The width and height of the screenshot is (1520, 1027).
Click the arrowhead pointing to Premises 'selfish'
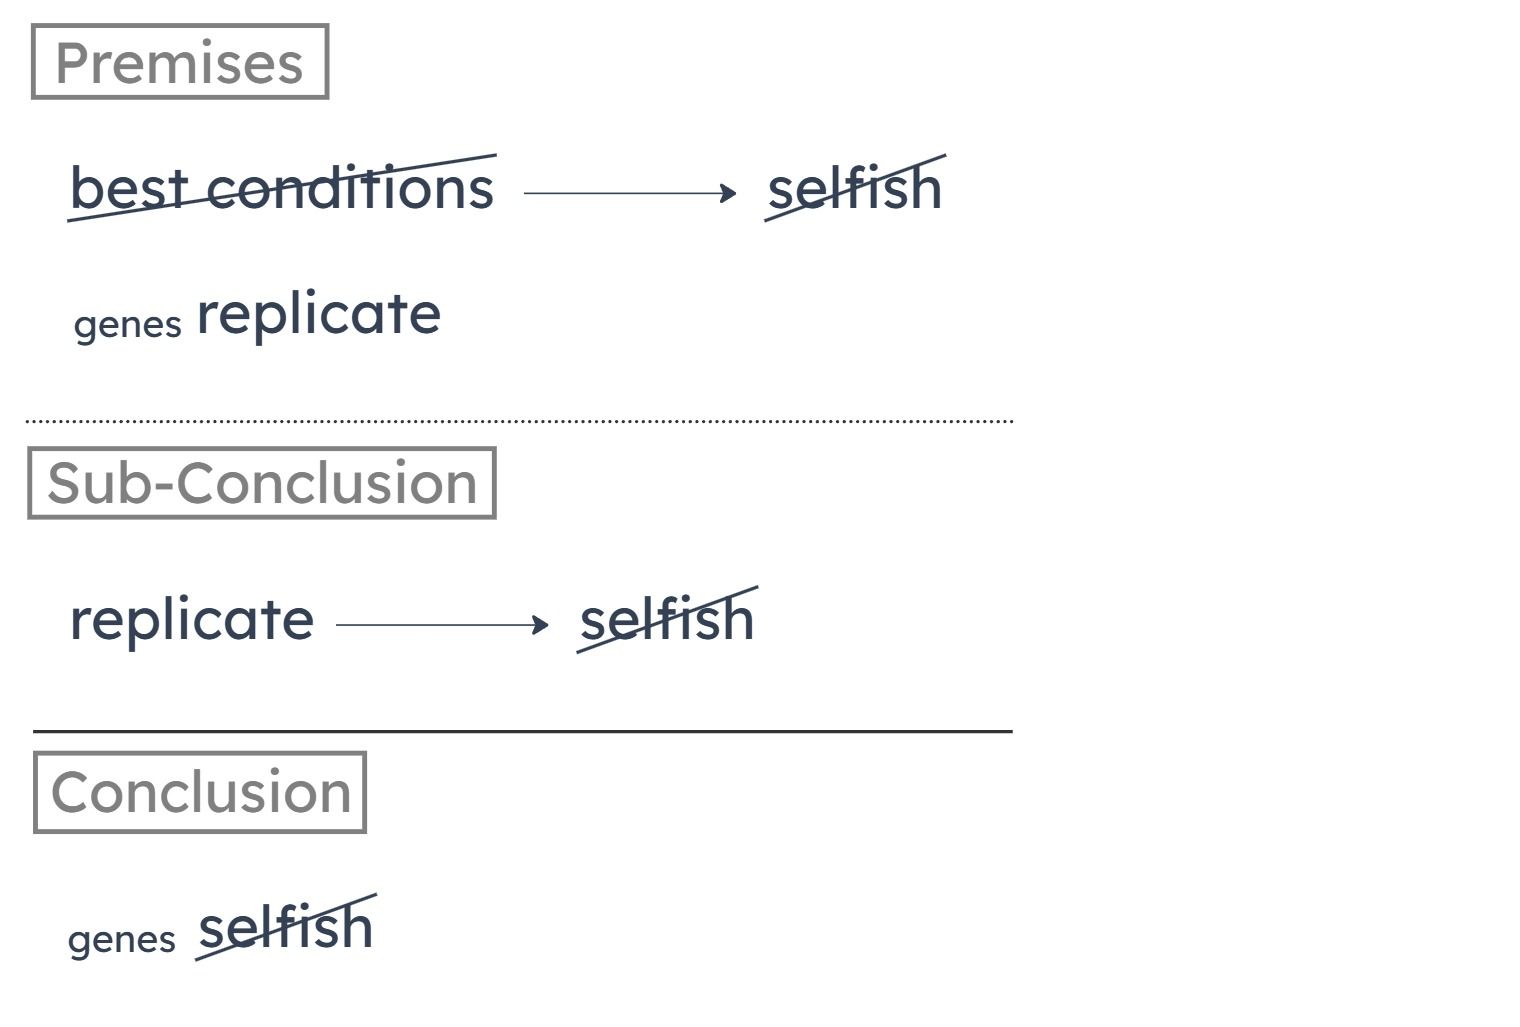(729, 193)
